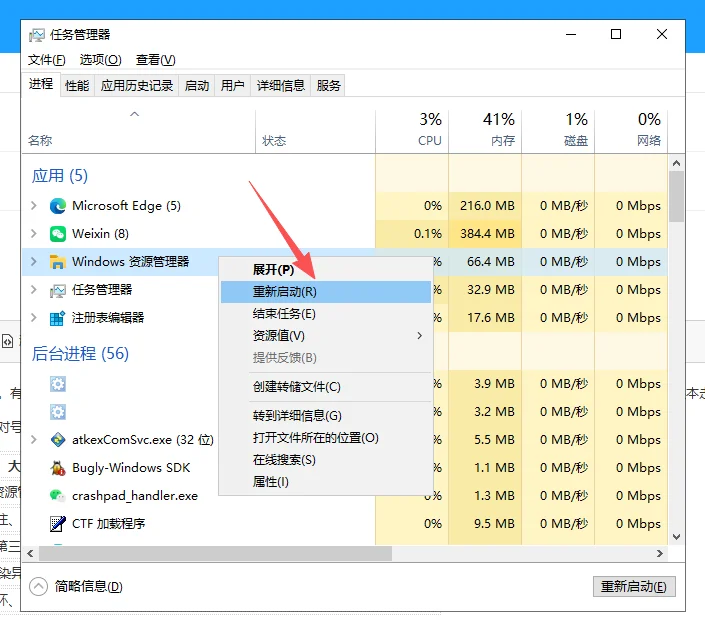Switch to the 性能 tab

[77, 85]
